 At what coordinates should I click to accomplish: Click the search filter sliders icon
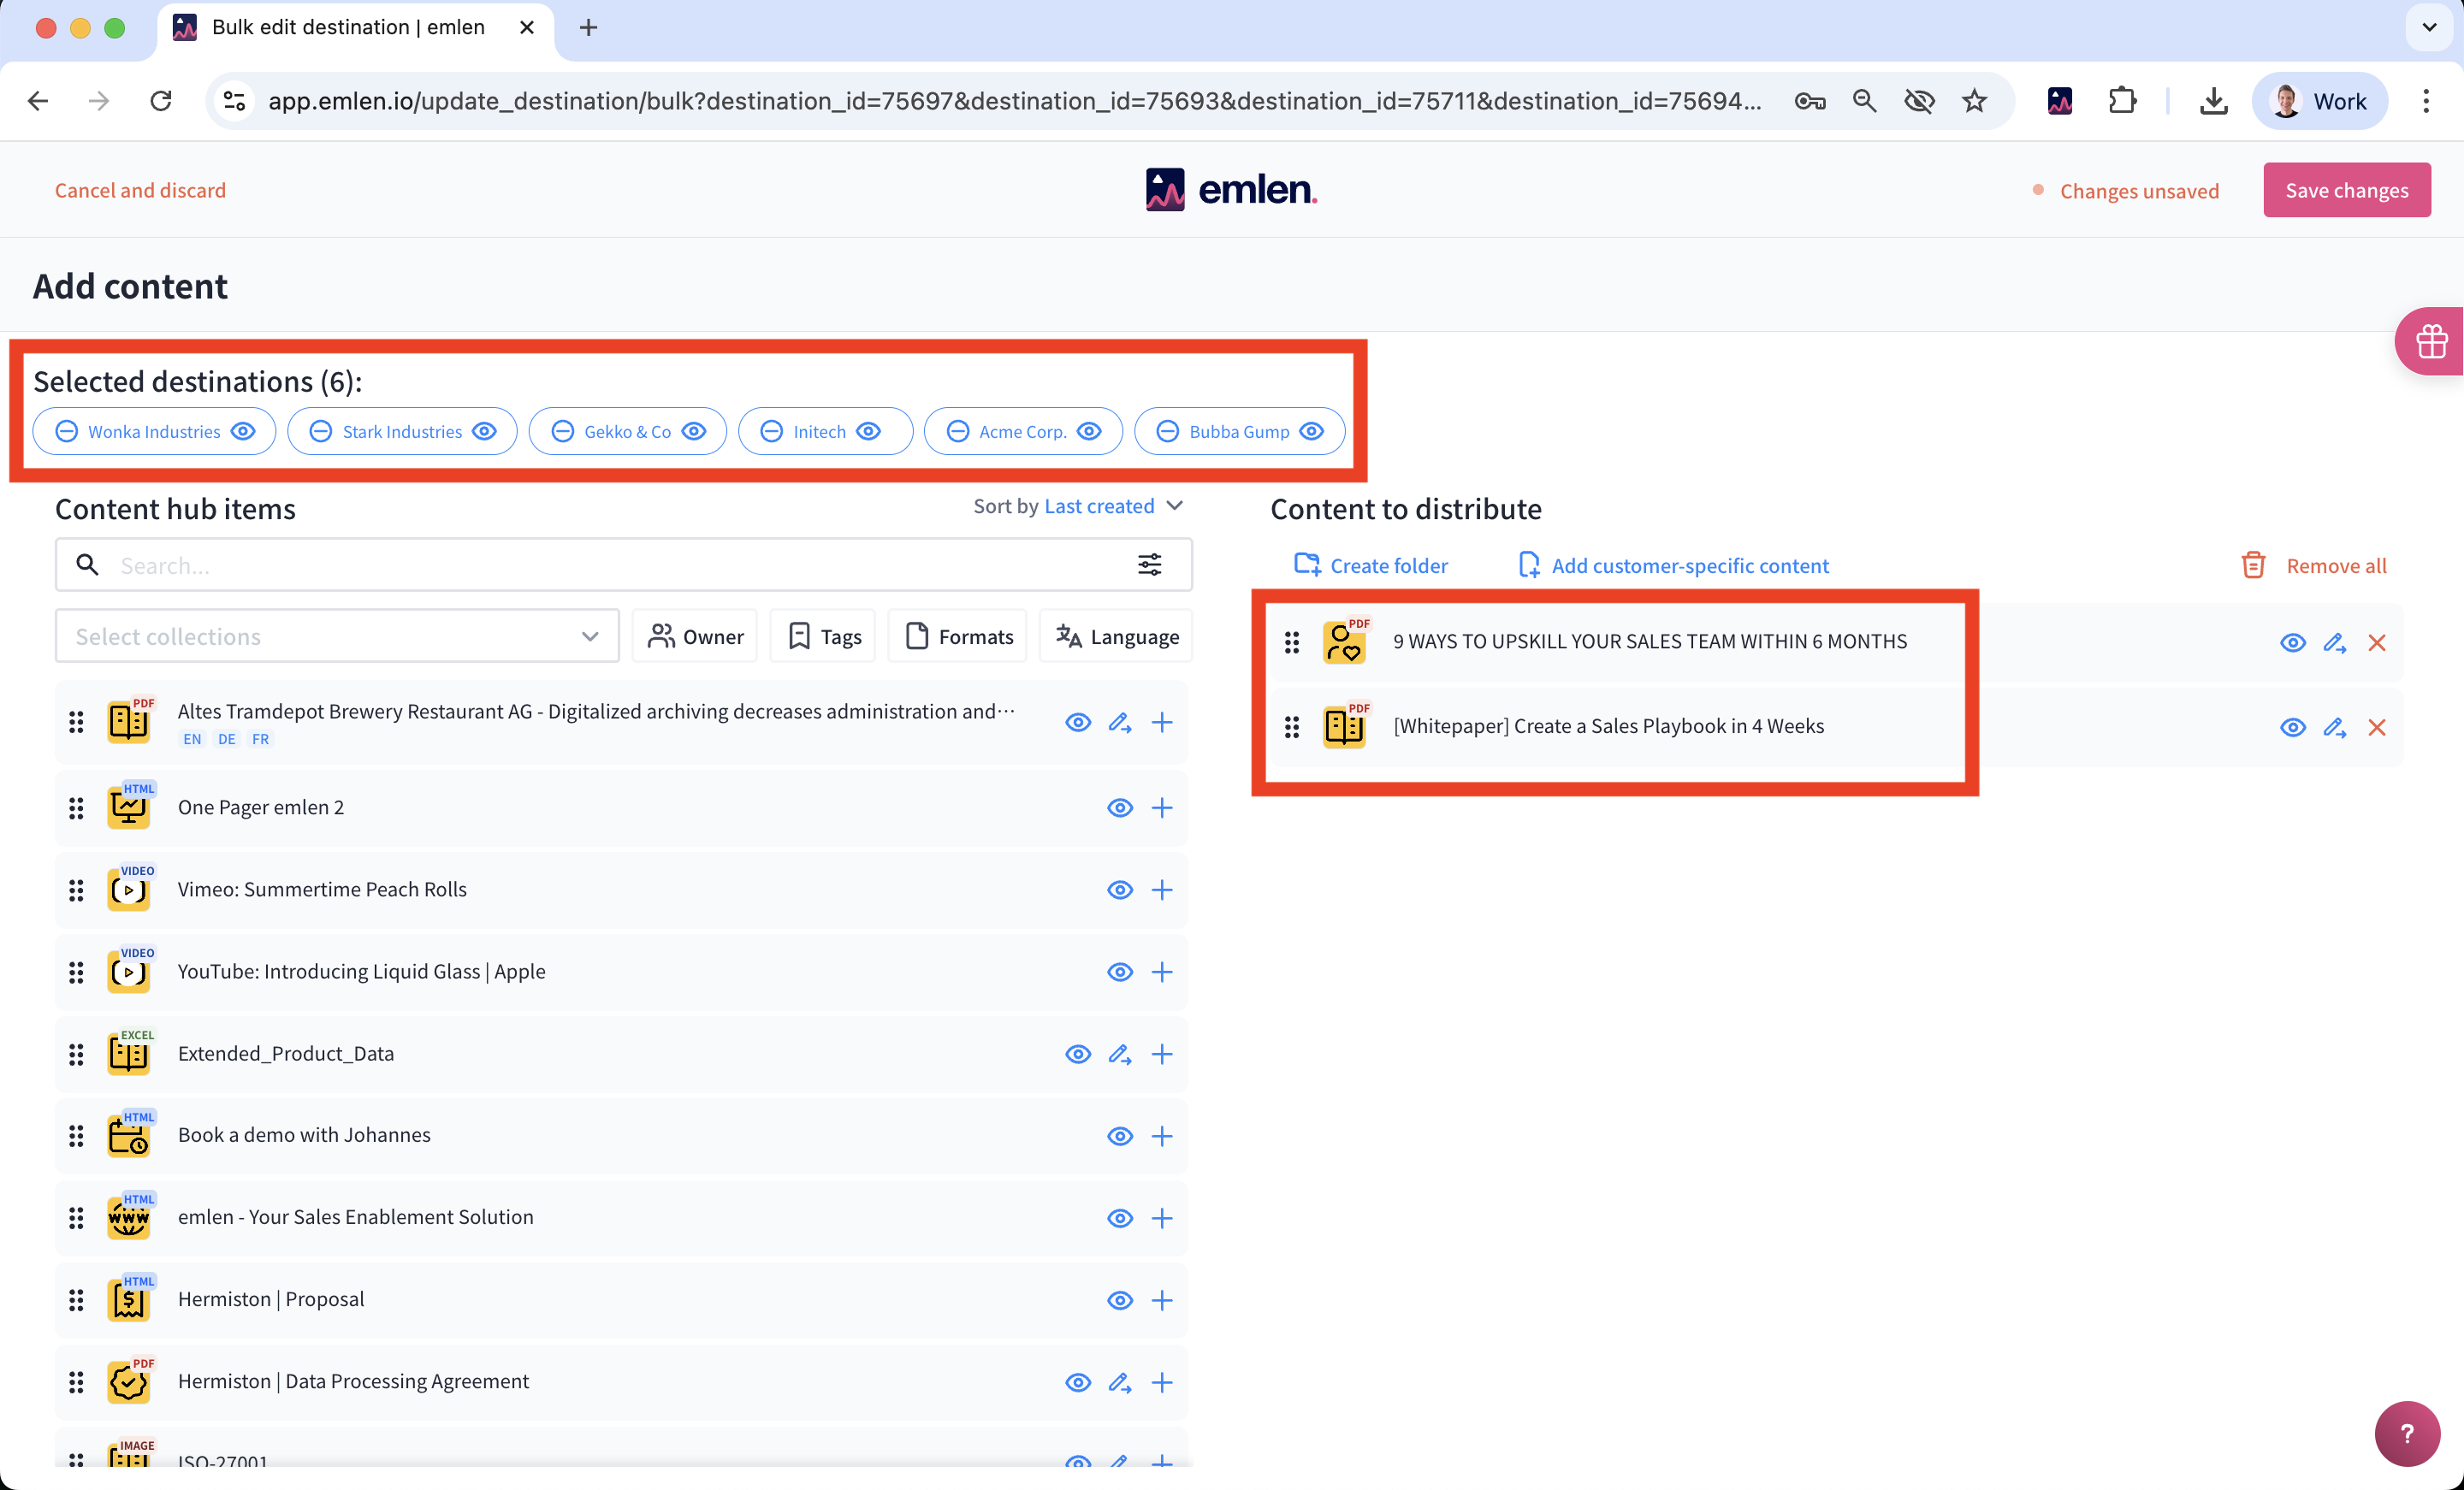tap(1149, 565)
